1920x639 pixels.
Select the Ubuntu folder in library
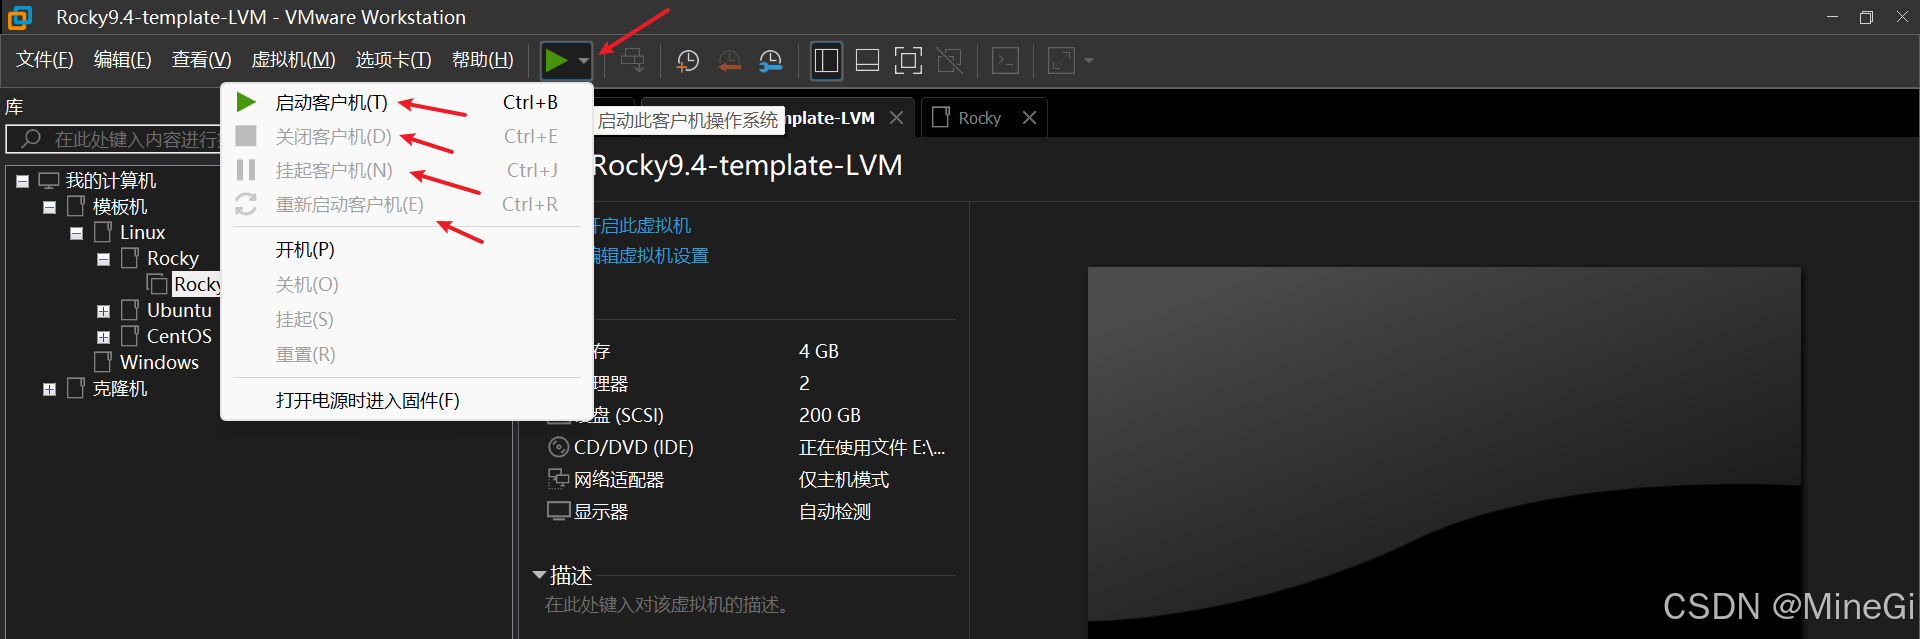pyautogui.click(x=179, y=310)
